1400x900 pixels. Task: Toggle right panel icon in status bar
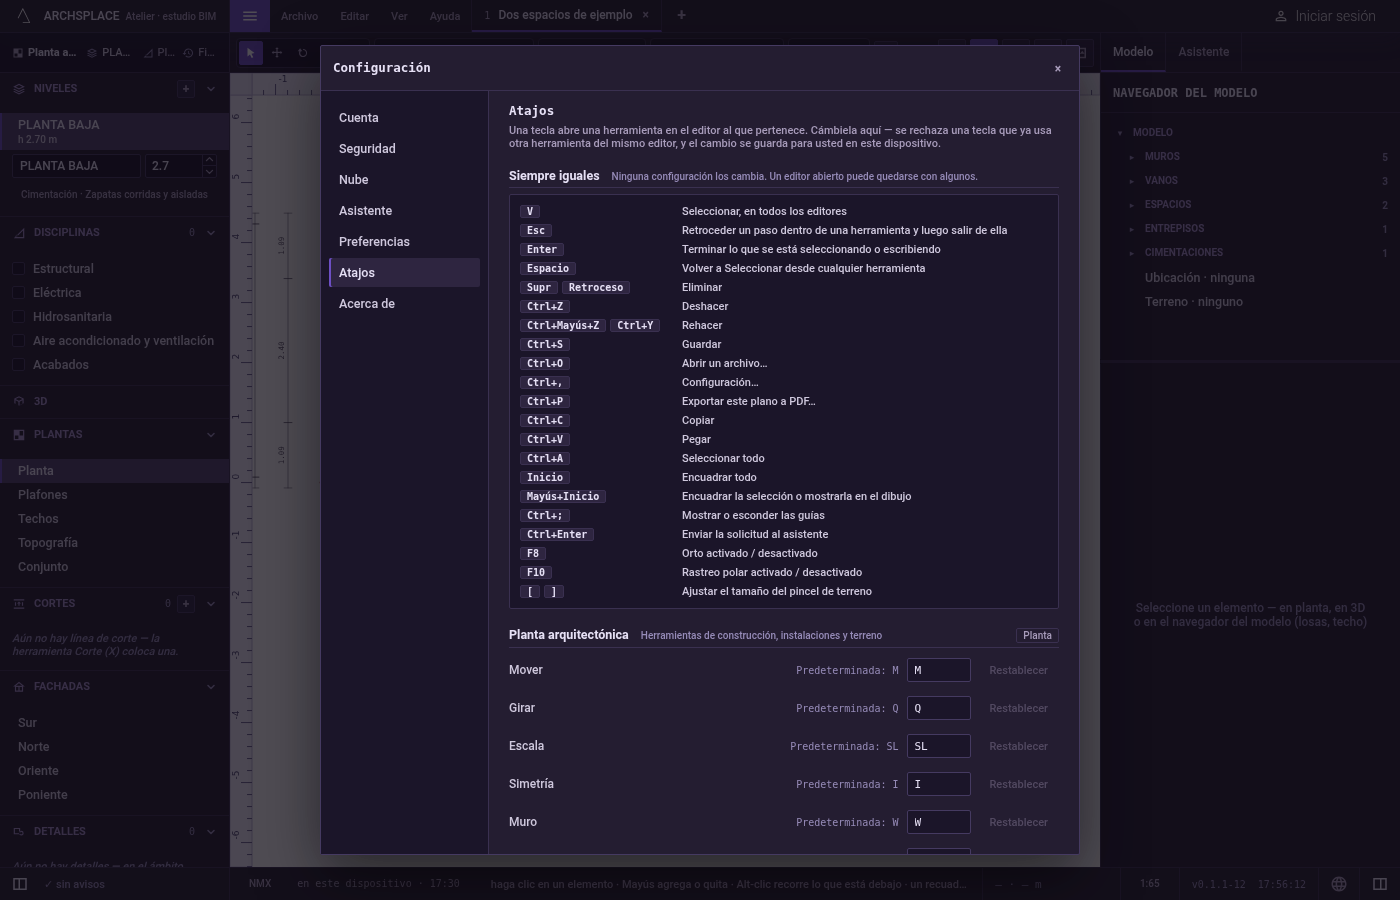(x=1379, y=884)
